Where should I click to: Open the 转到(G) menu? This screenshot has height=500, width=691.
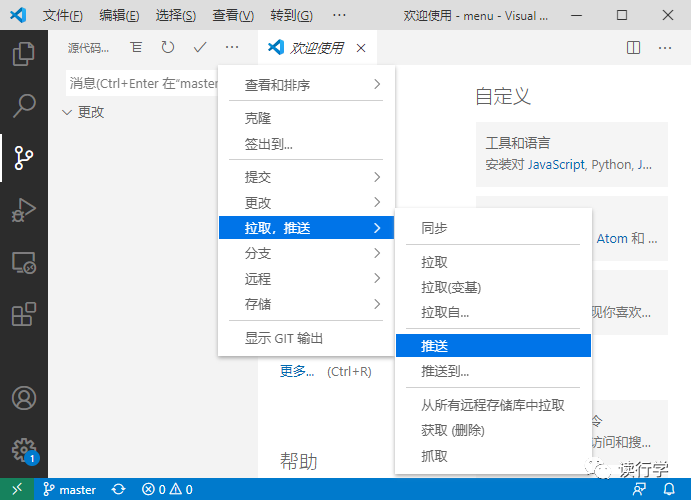point(291,16)
